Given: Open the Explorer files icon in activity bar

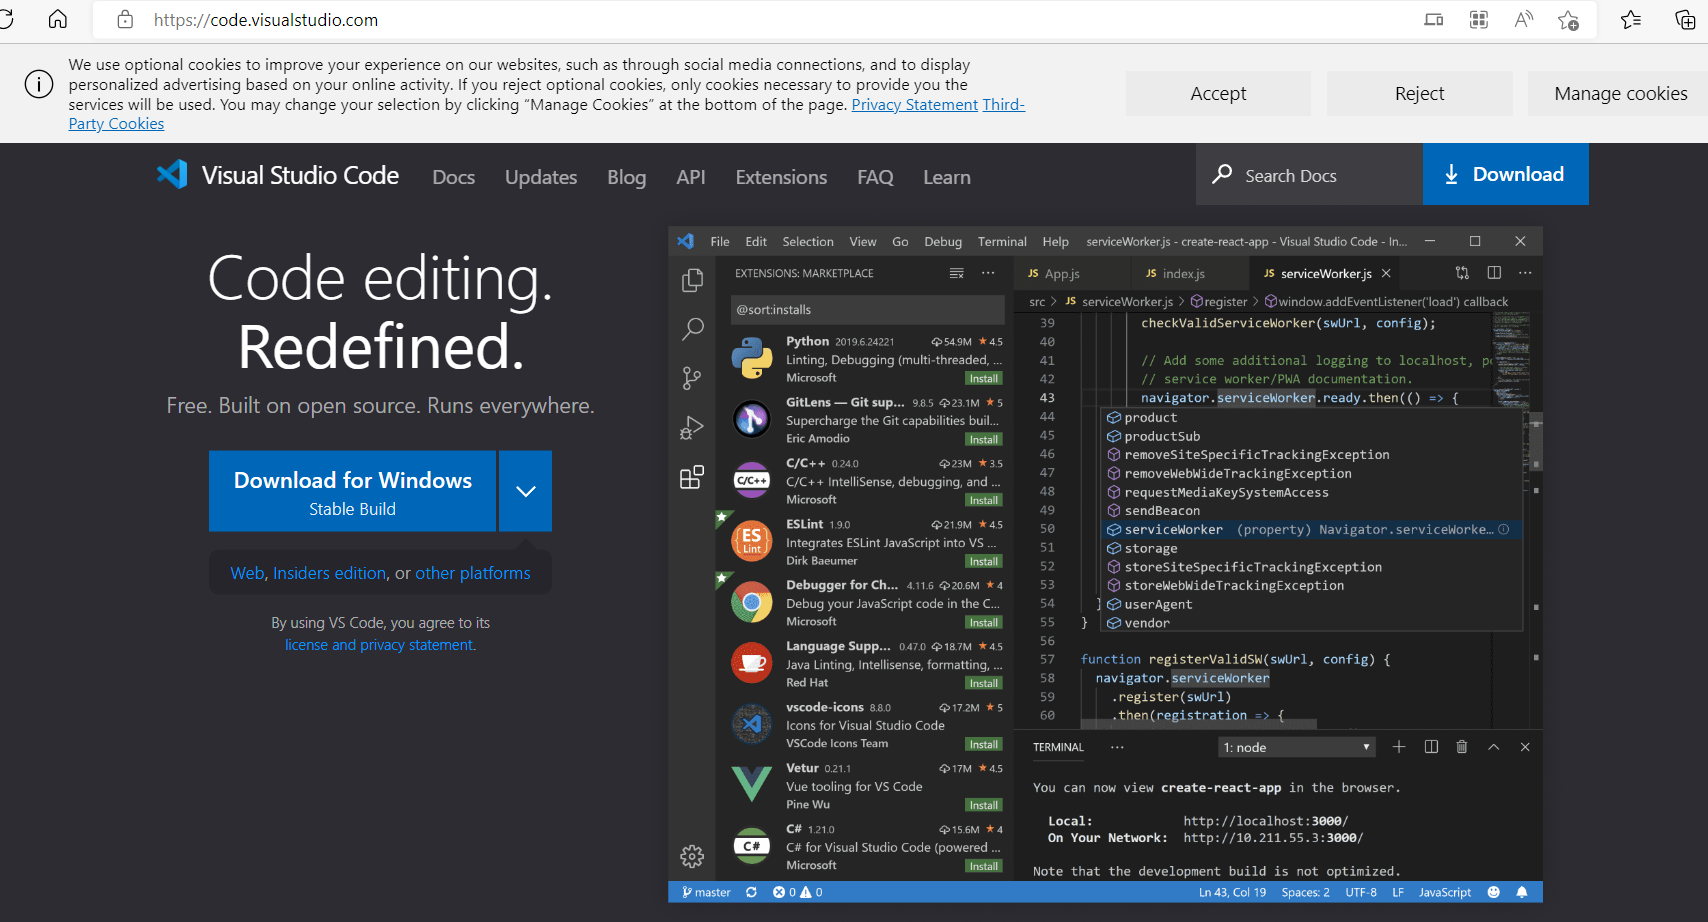Looking at the screenshot, I should pyautogui.click(x=692, y=281).
